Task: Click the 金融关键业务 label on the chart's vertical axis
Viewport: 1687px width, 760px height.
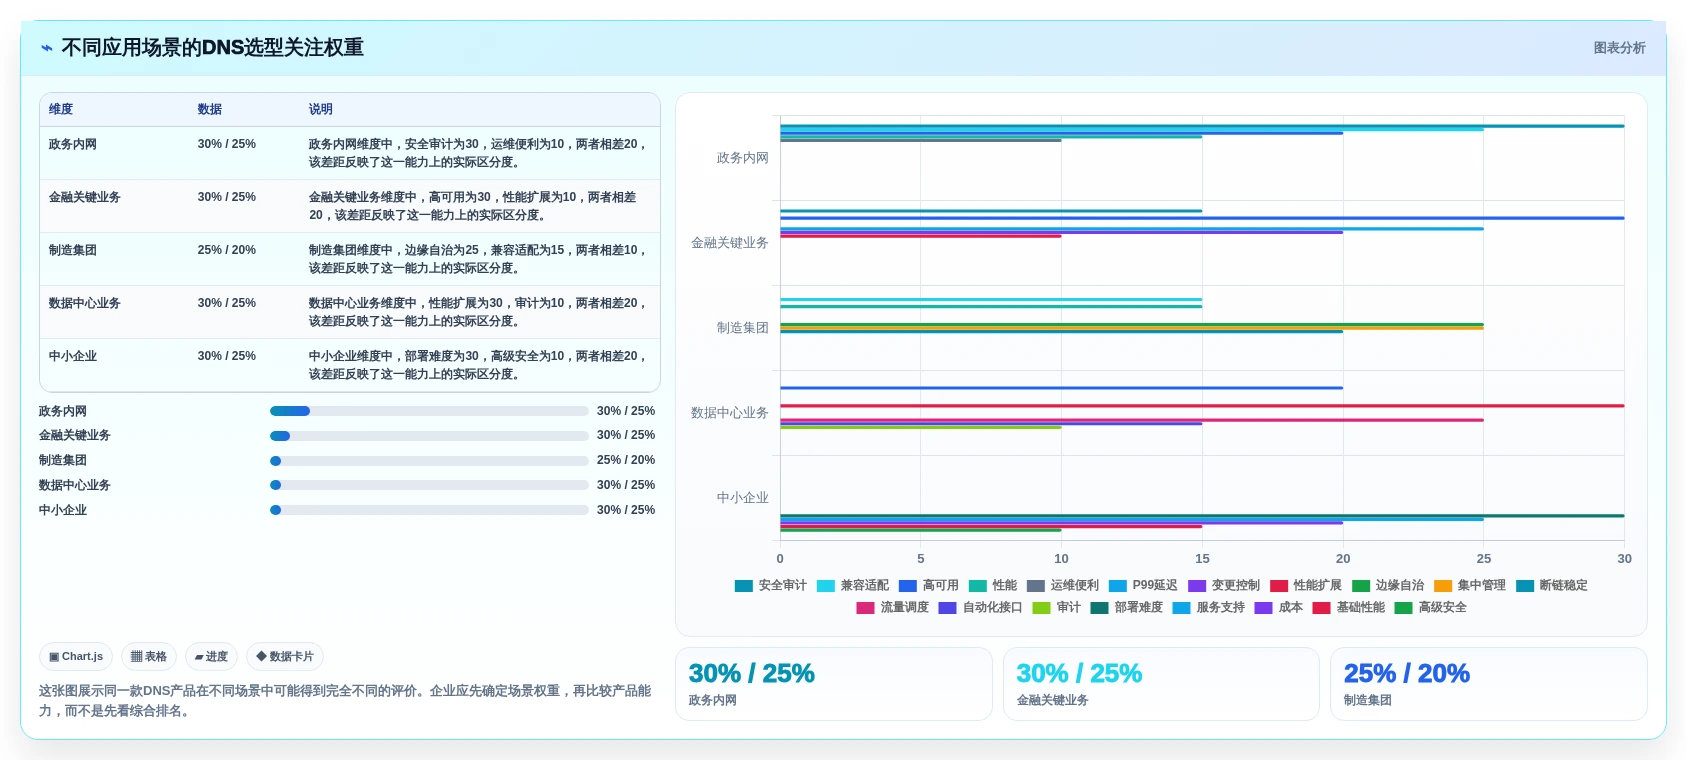Action: tap(730, 243)
